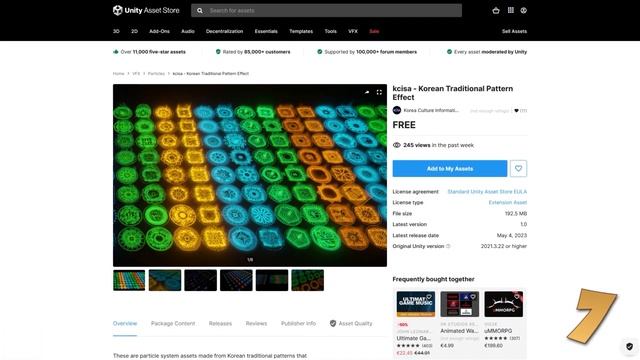Go to Home breadcrumb

point(118,73)
